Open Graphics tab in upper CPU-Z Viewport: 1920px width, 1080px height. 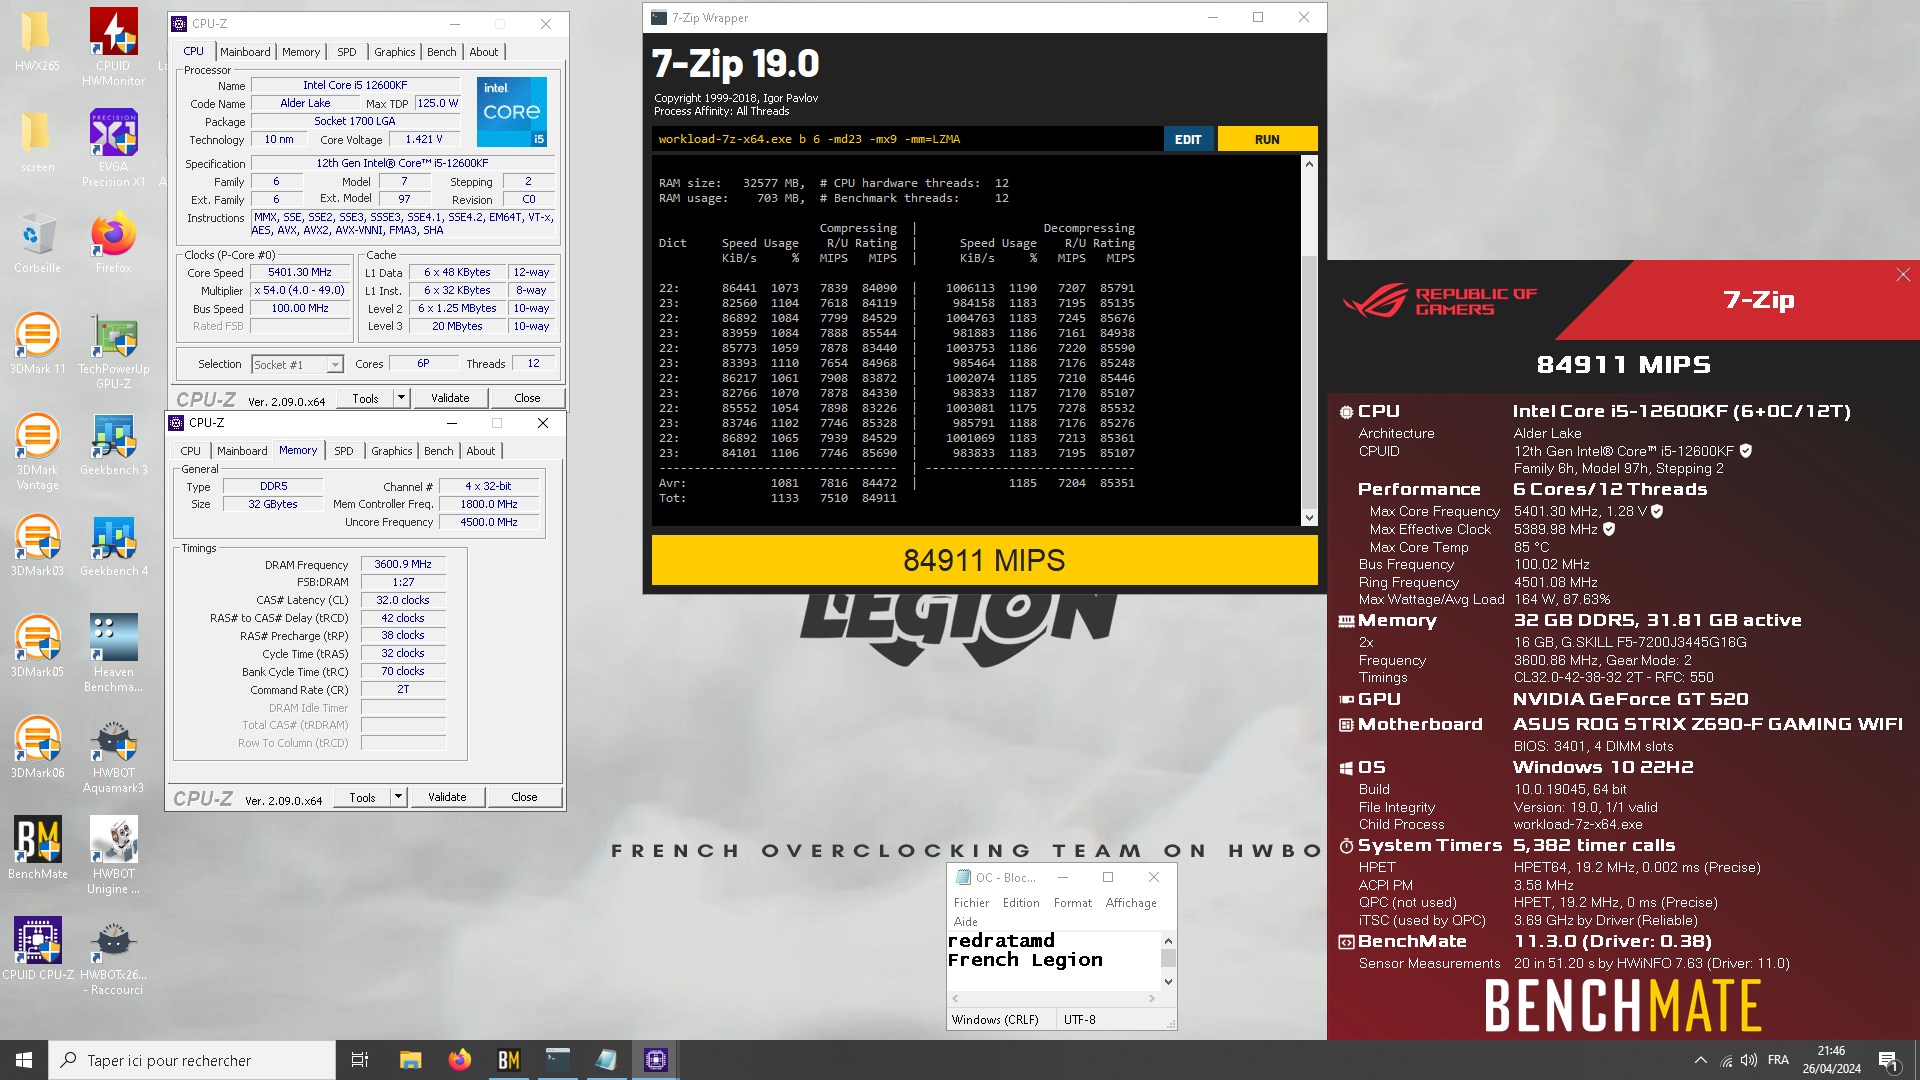pyautogui.click(x=394, y=52)
